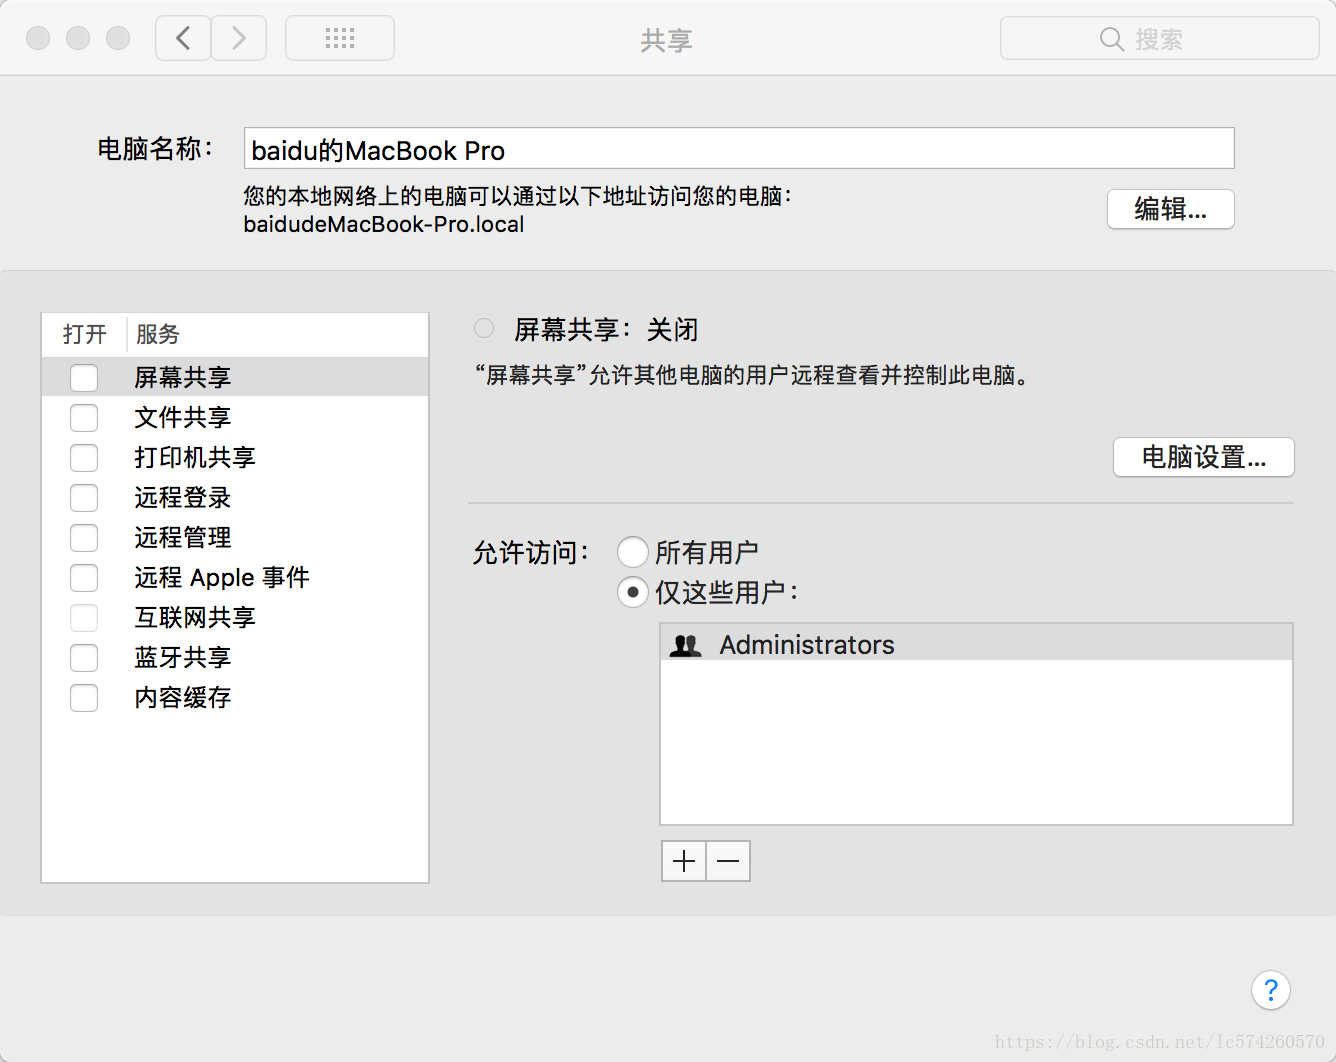Select 屏幕共享 service row label

click(183, 377)
